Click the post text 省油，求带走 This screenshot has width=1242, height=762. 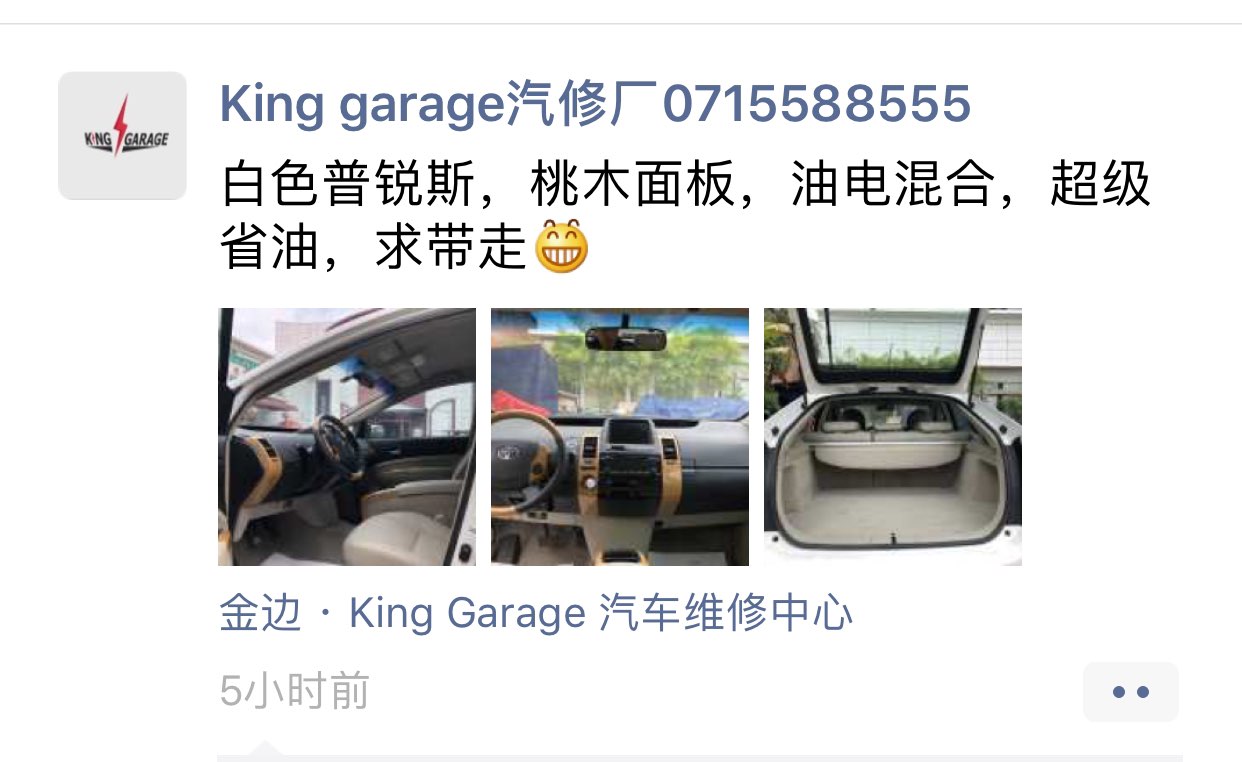(374, 248)
